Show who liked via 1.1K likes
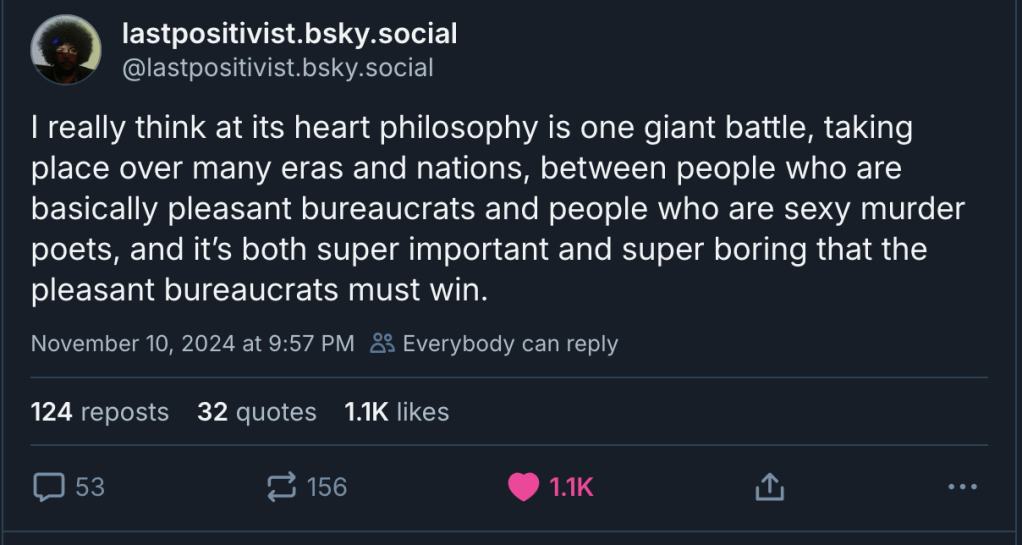Viewport: 1022px width, 545px height. click(397, 412)
